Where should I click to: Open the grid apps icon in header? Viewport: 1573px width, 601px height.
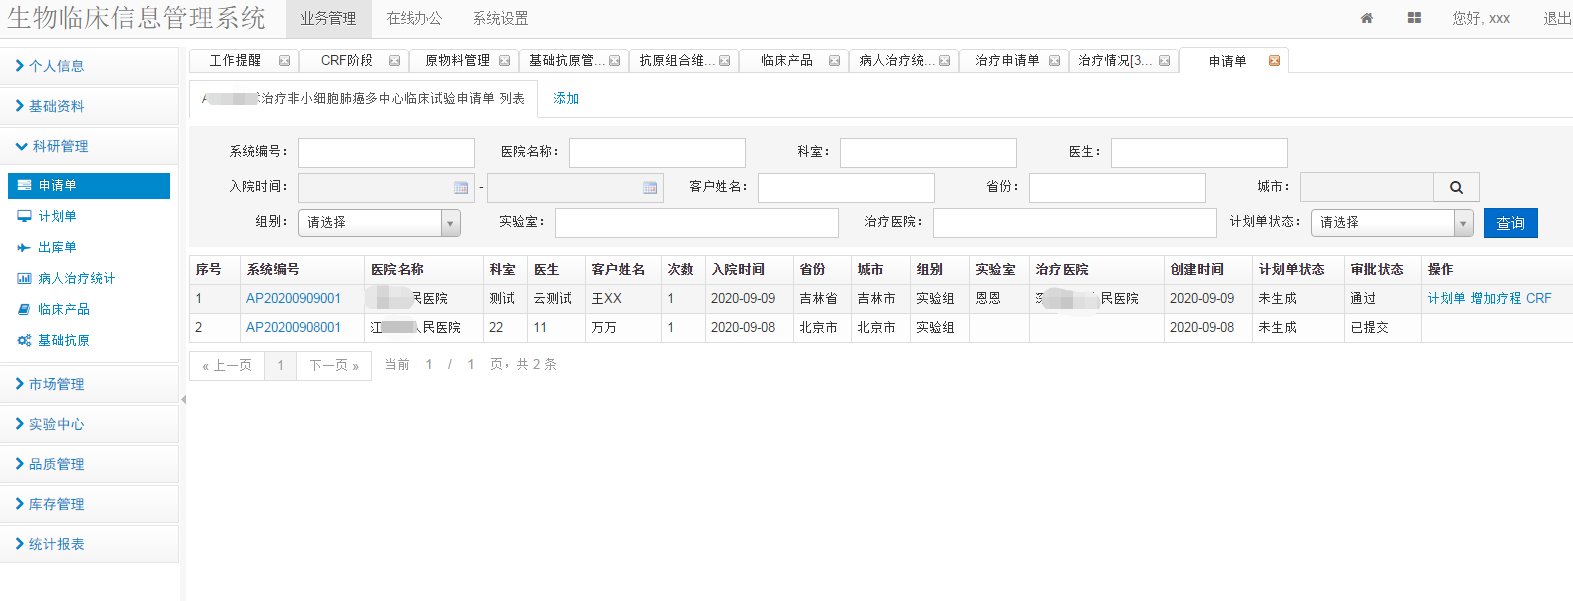1414,18
